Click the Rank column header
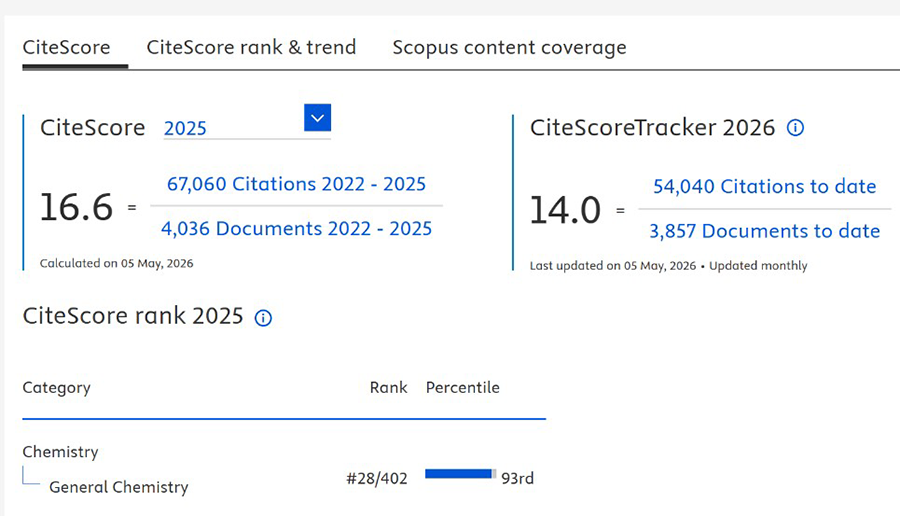Screen dimensions: 900x516 coord(388,387)
